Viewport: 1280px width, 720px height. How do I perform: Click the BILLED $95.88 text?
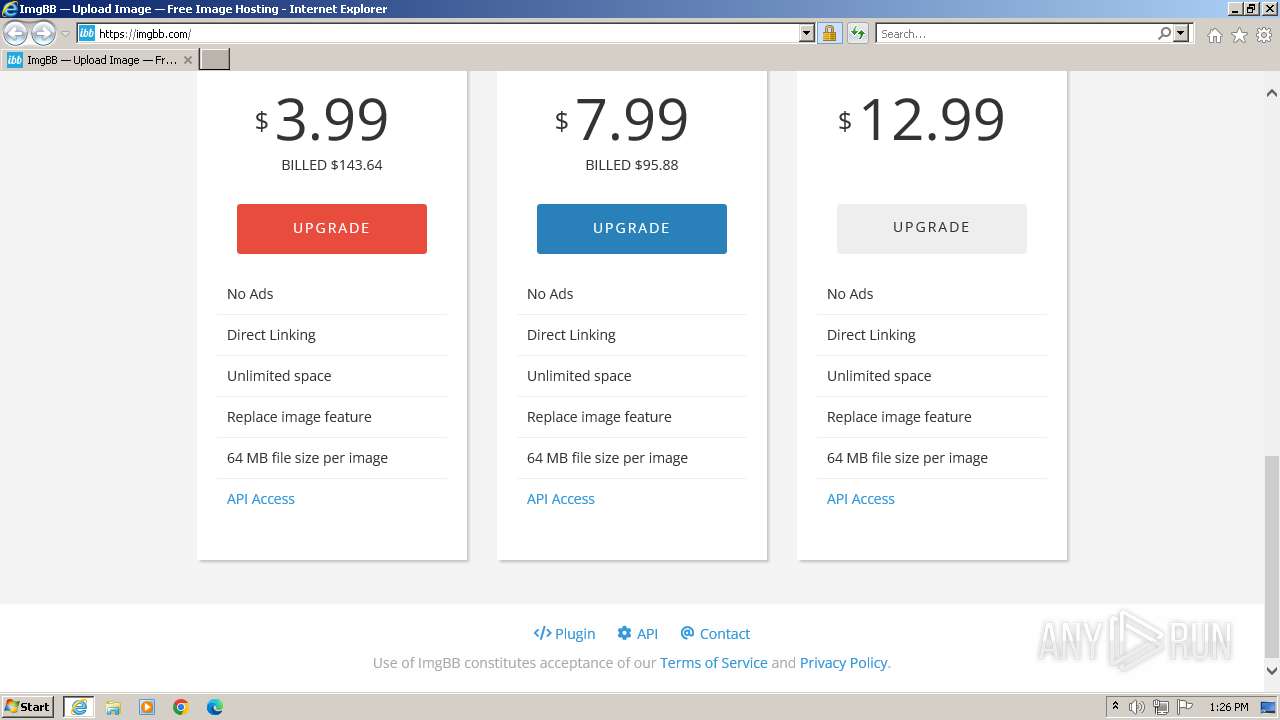pyautogui.click(x=632, y=165)
